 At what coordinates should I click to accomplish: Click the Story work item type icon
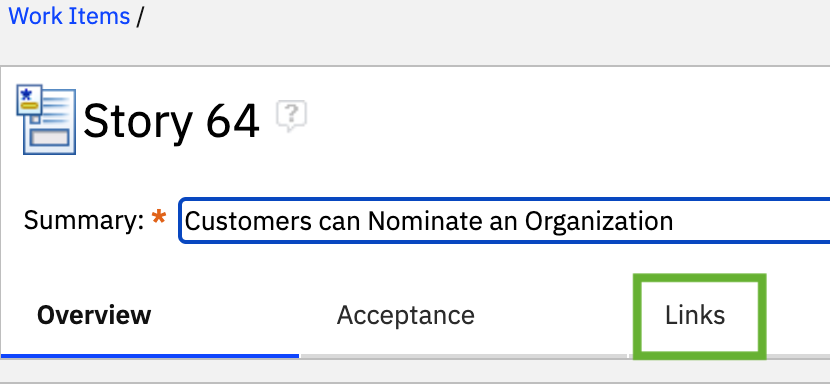(x=46, y=120)
